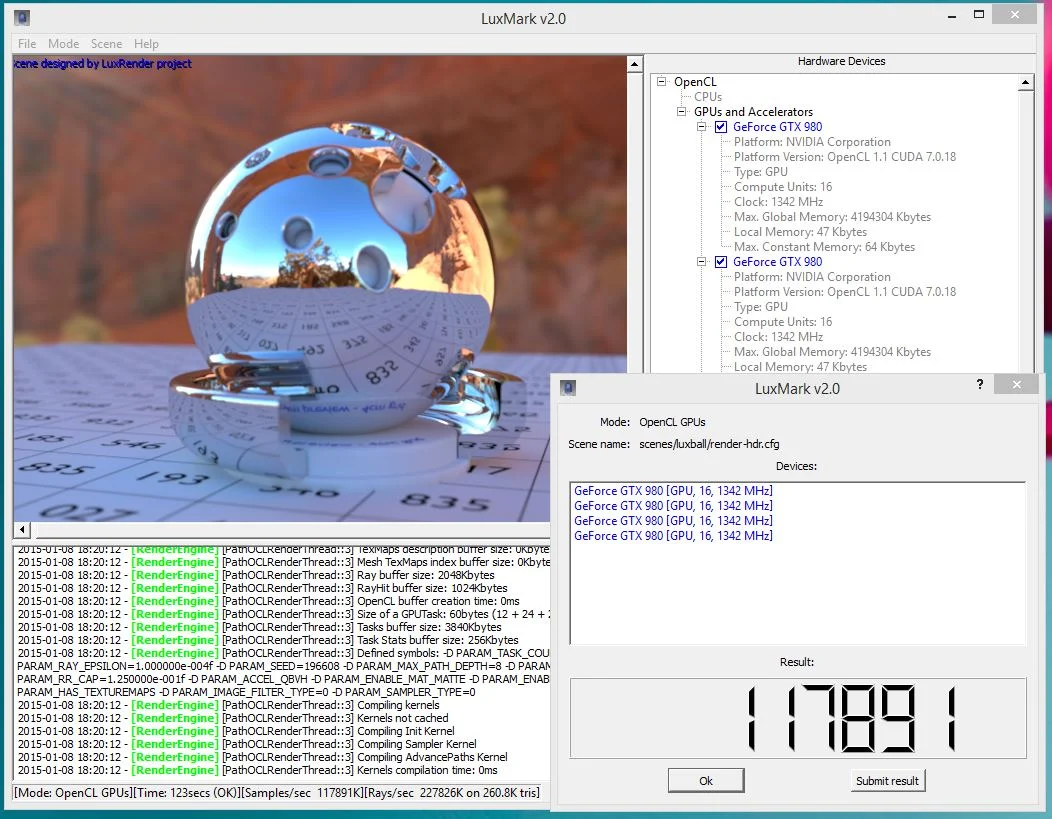The width and height of the screenshot is (1052, 819).
Task: Select second GeForce GTX 980 tree label
Action: tap(777, 262)
